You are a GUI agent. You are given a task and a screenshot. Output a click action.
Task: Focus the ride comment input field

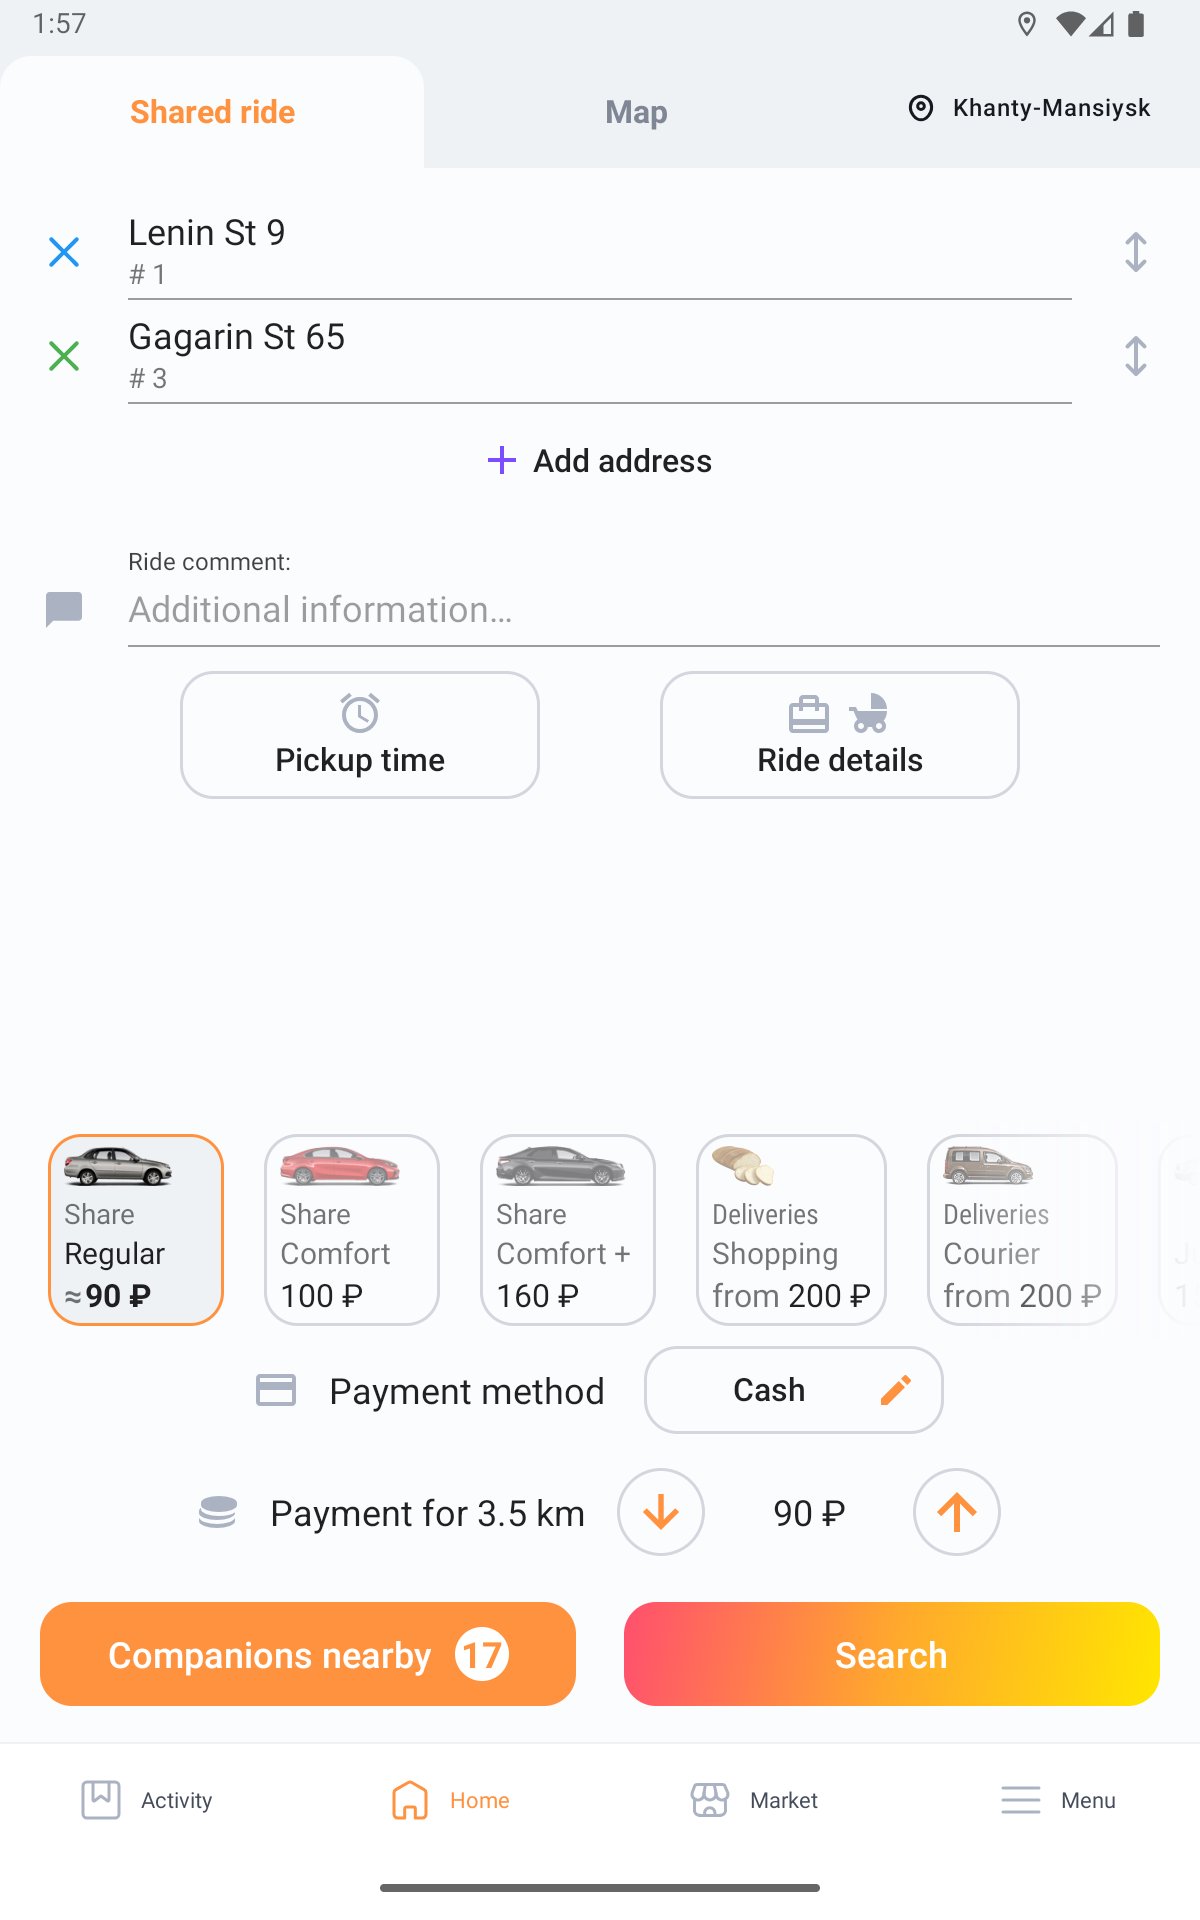[x=640, y=610]
